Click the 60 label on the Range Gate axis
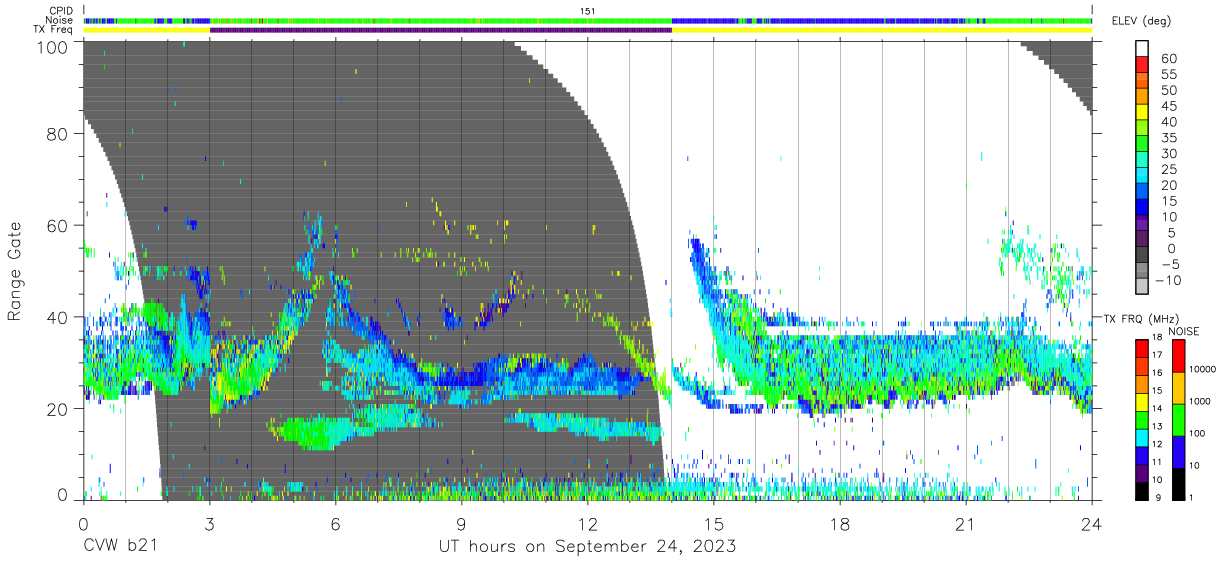 coord(59,225)
